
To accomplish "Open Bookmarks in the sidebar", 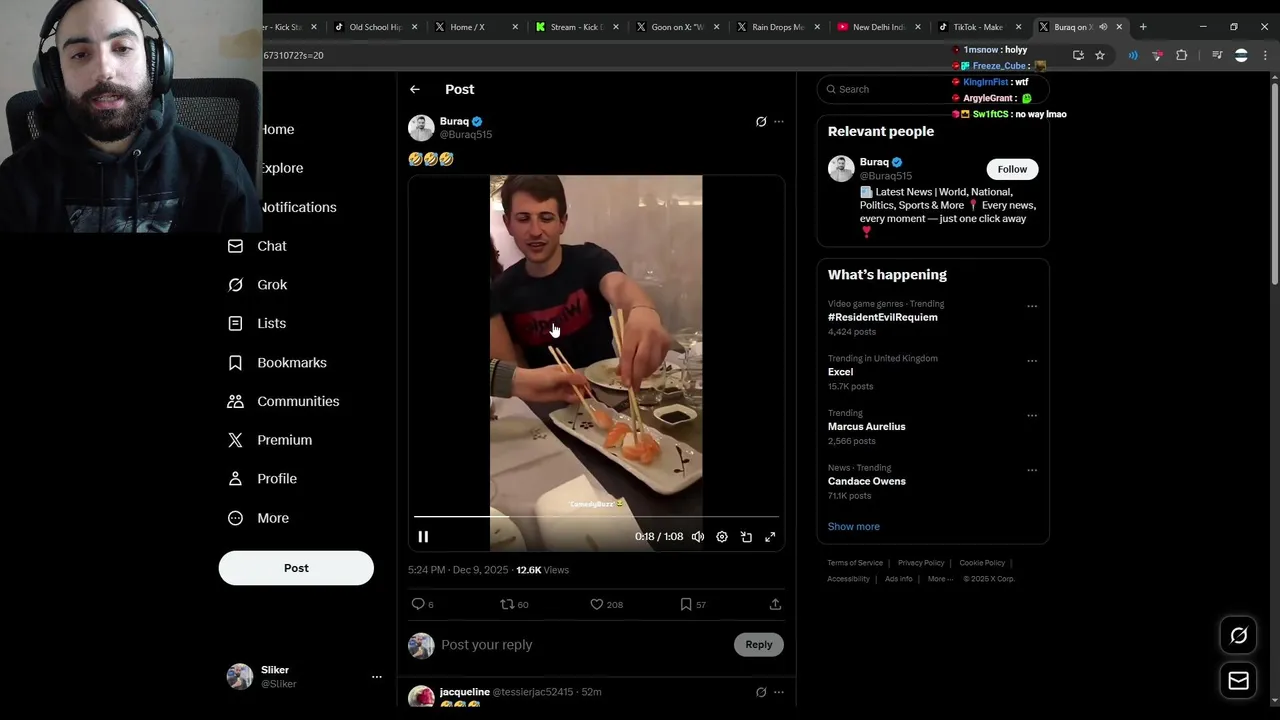I will tap(291, 362).
